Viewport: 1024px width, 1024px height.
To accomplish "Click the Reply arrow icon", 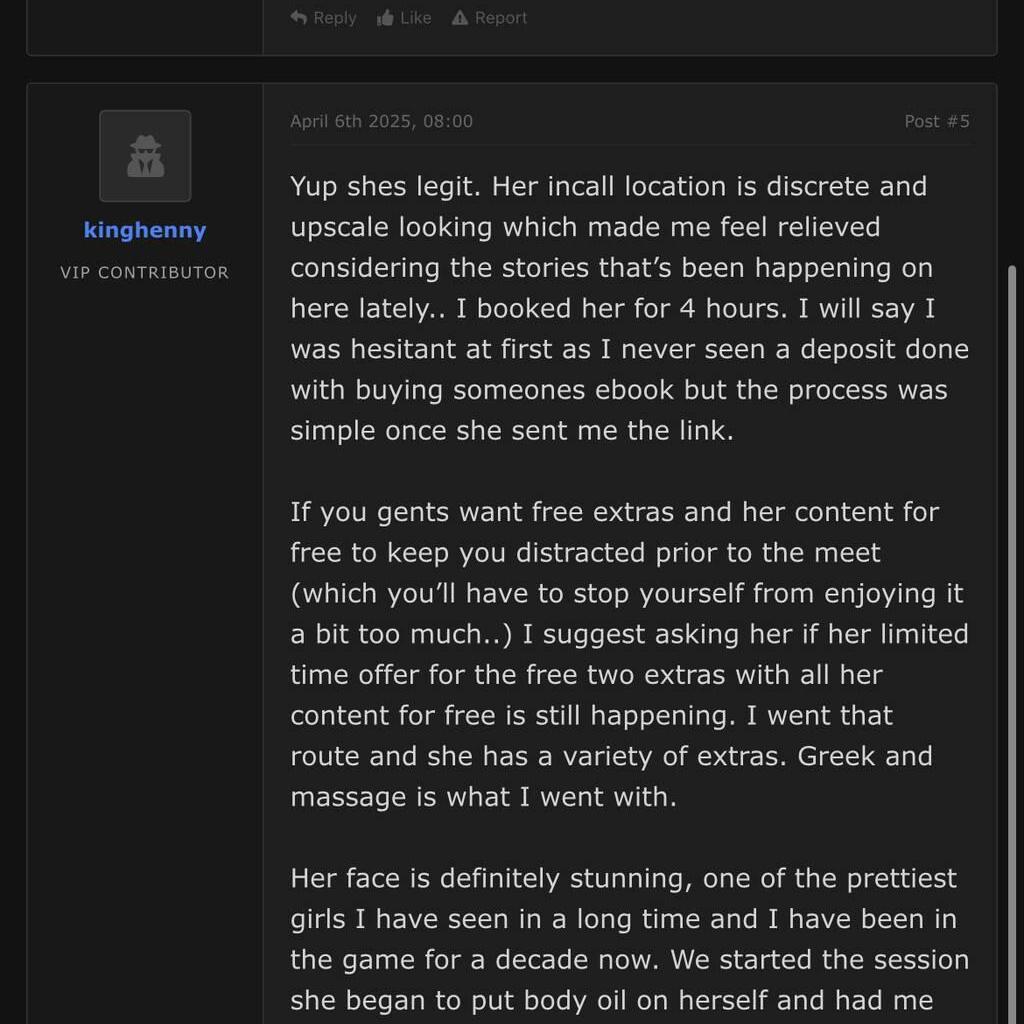I will (x=298, y=18).
